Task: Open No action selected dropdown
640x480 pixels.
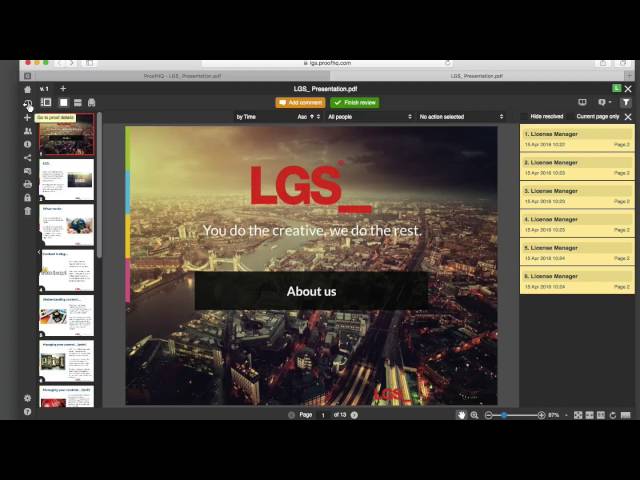Action: [461, 117]
